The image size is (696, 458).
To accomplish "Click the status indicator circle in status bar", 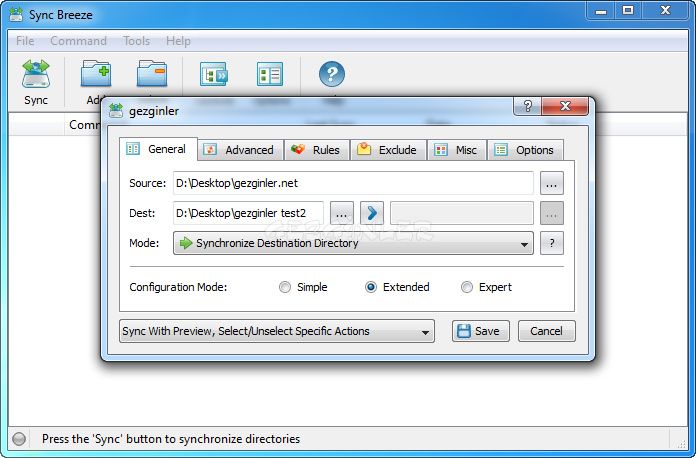I will coord(19,439).
